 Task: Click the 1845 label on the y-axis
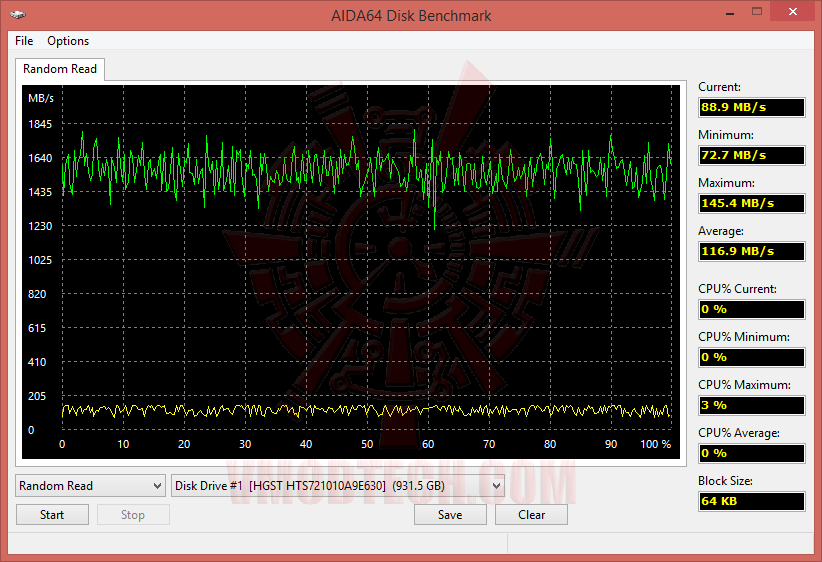coord(40,124)
